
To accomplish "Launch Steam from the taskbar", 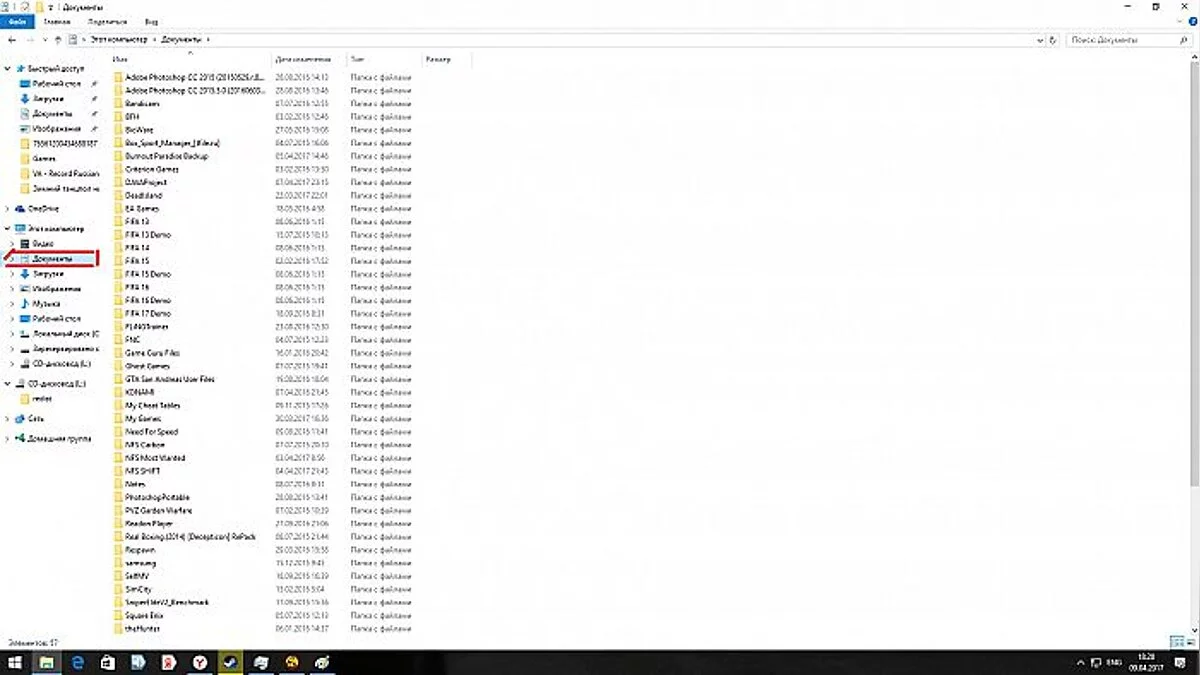I will [x=230, y=662].
